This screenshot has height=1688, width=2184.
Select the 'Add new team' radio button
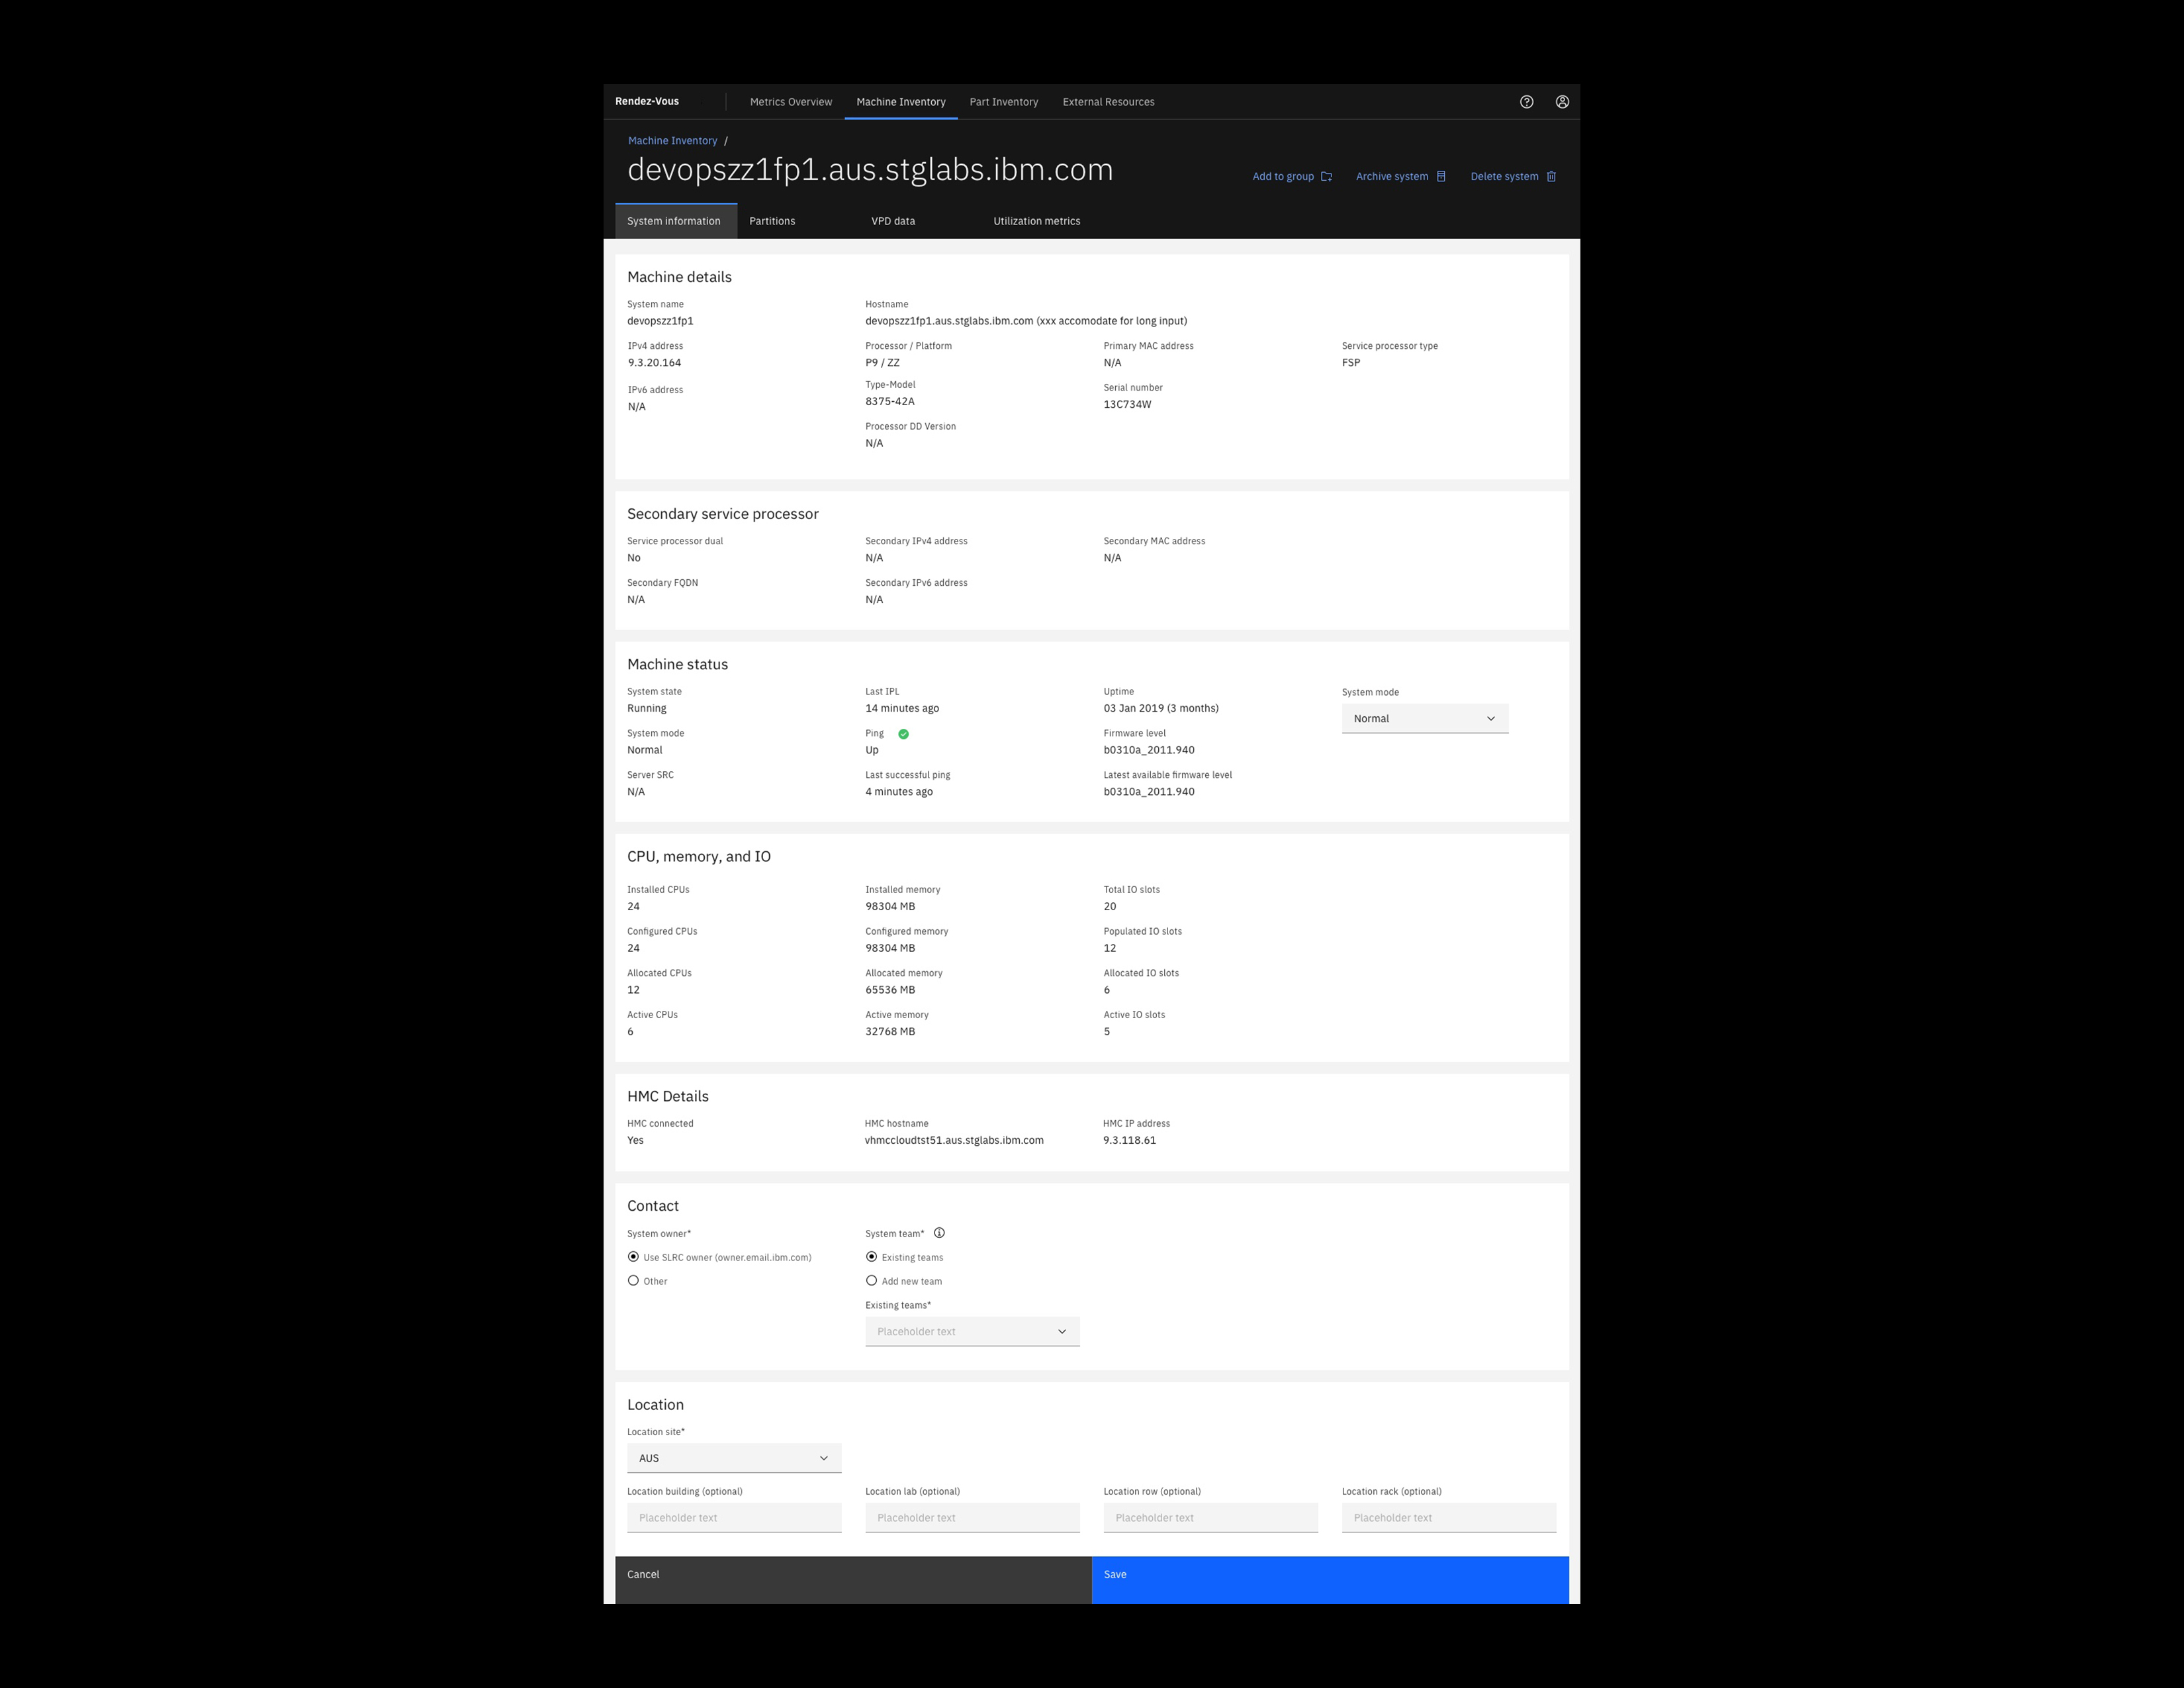click(x=871, y=1281)
